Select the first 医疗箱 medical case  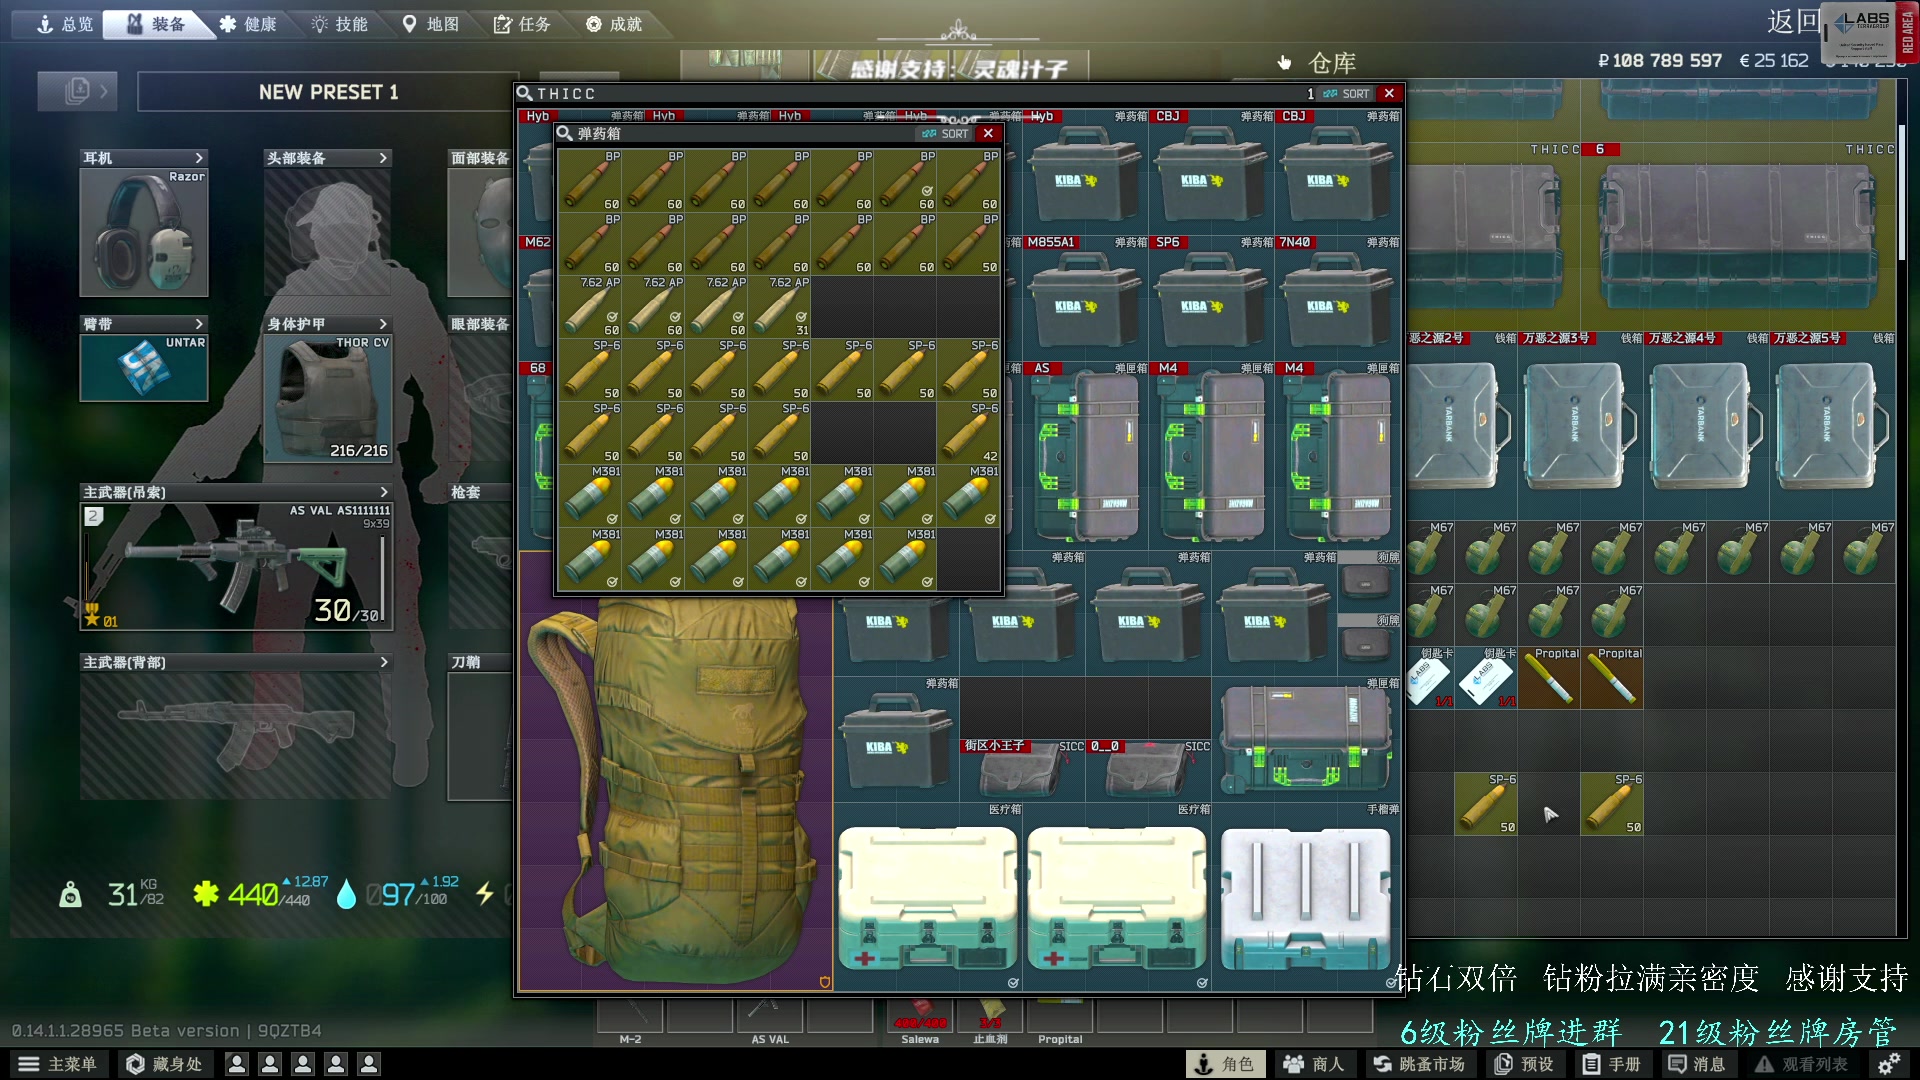point(928,896)
